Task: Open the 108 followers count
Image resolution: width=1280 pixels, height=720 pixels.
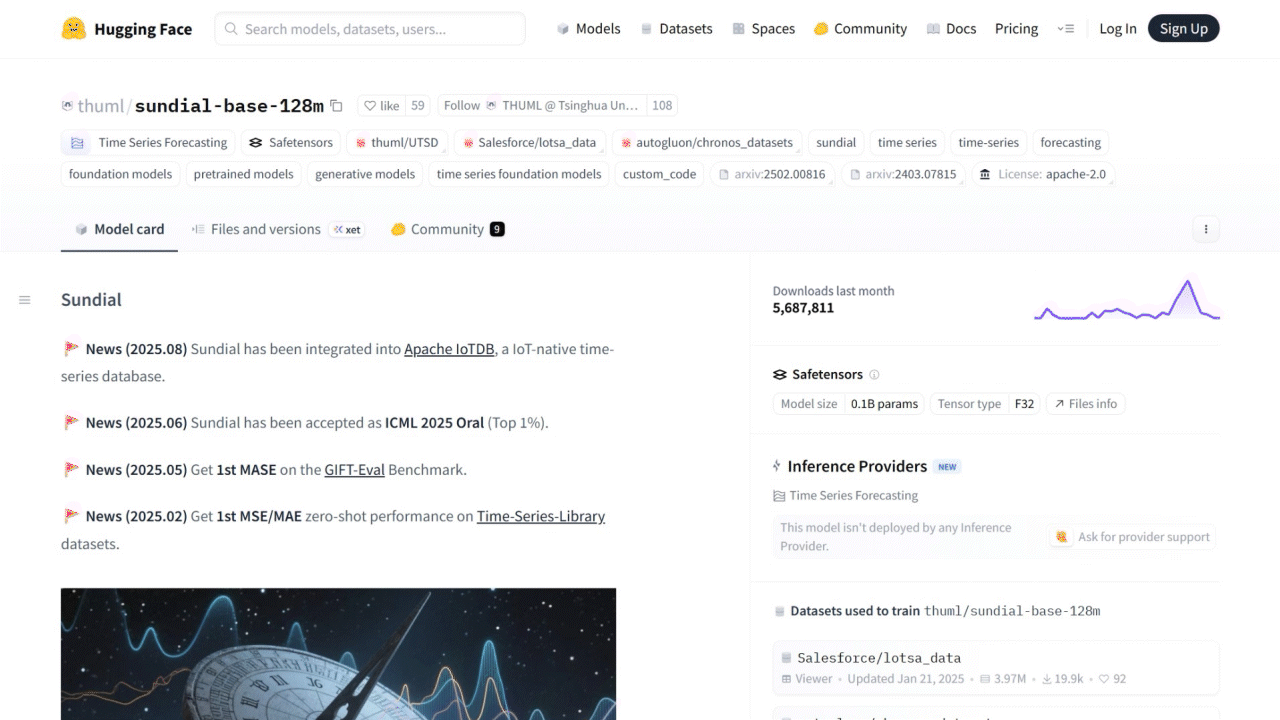Action: point(661,105)
